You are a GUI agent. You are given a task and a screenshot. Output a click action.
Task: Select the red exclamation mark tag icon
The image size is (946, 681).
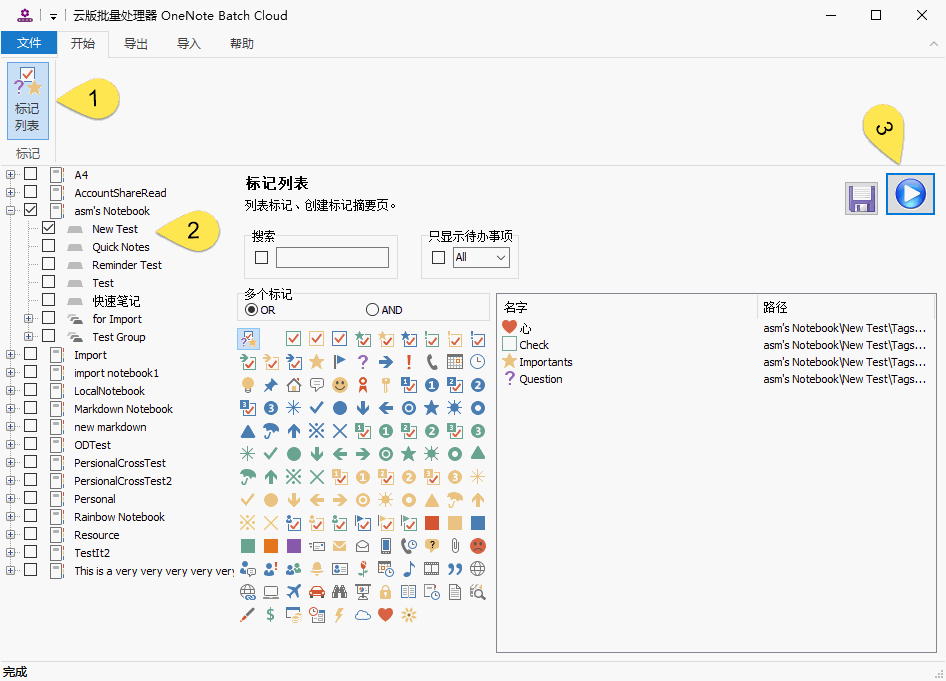coord(408,362)
